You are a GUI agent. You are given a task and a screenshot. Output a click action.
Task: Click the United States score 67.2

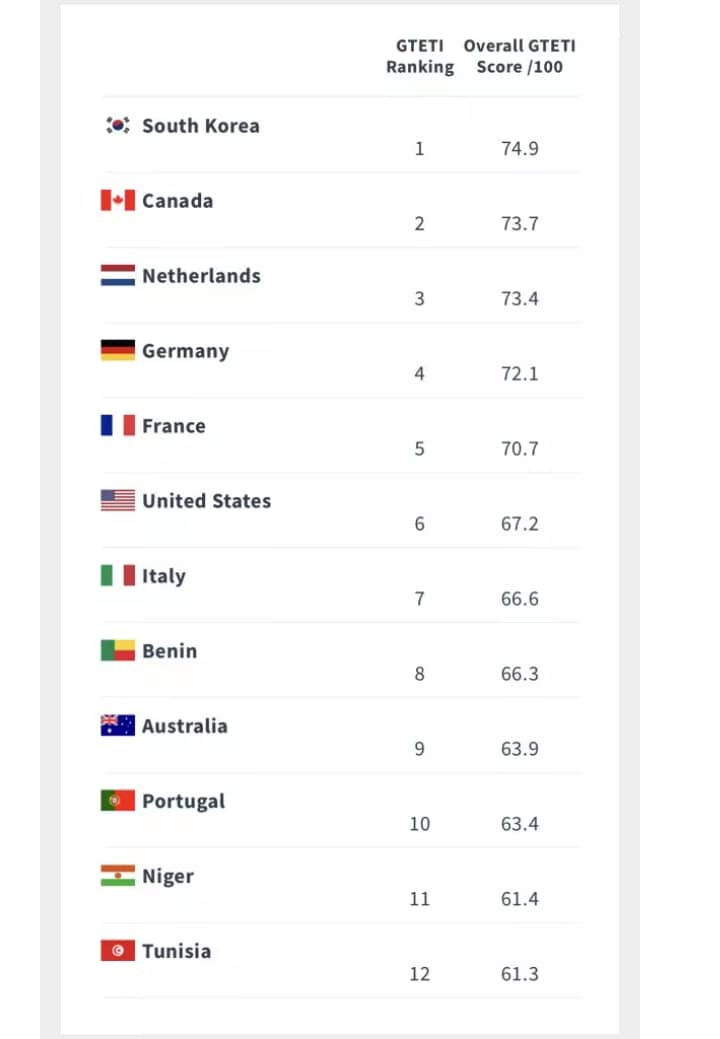520,524
